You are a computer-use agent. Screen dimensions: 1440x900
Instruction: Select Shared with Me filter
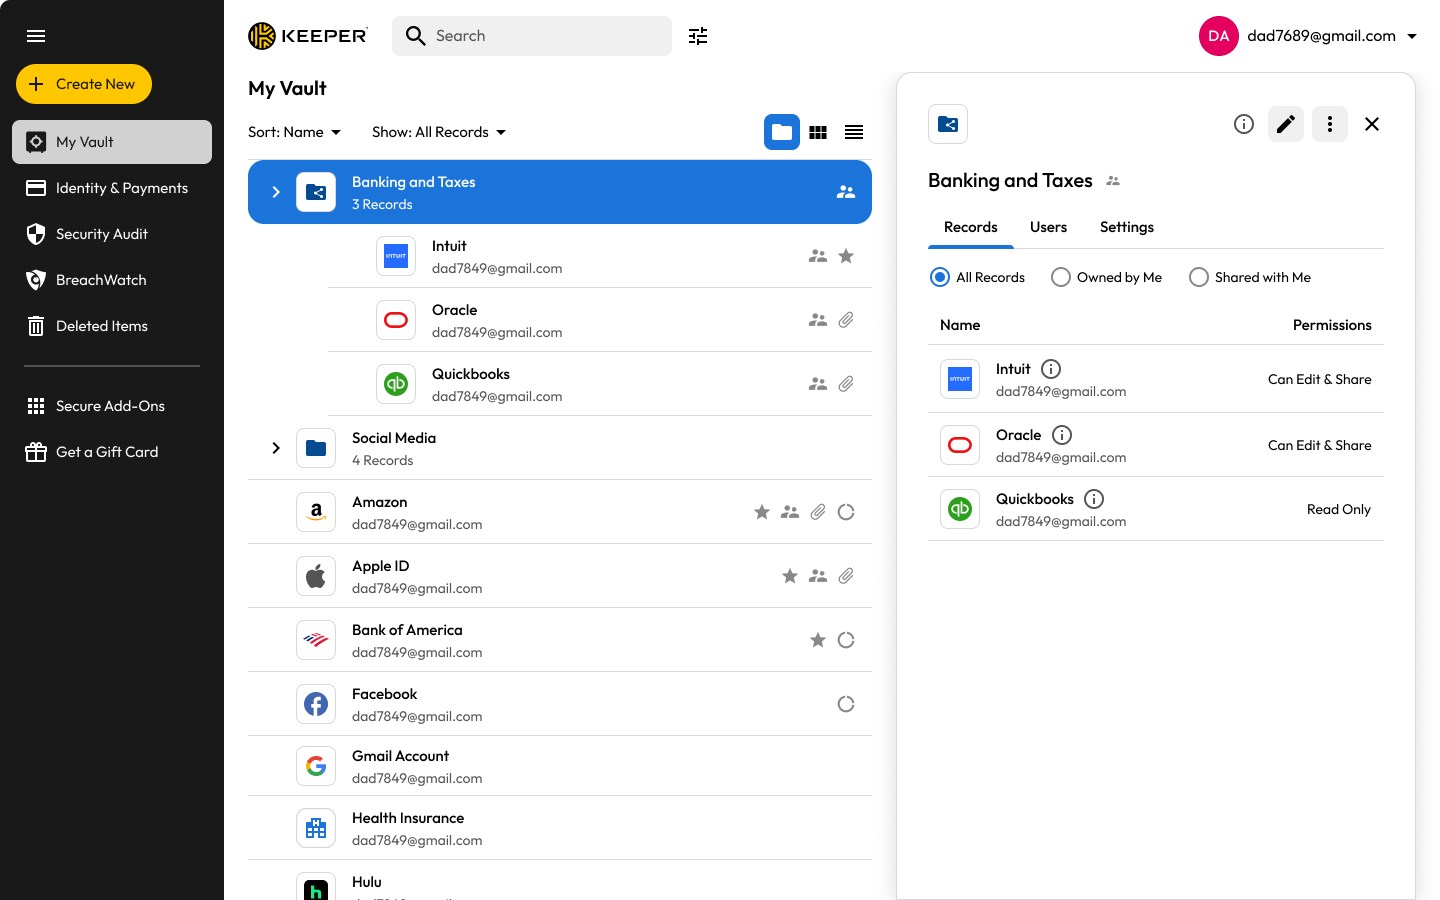coord(1199,277)
